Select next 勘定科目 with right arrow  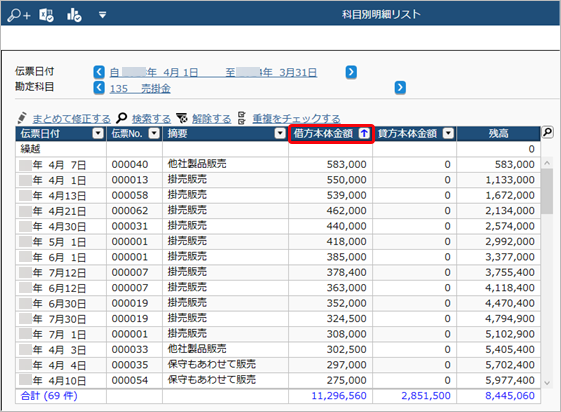[x=400, y=88]
